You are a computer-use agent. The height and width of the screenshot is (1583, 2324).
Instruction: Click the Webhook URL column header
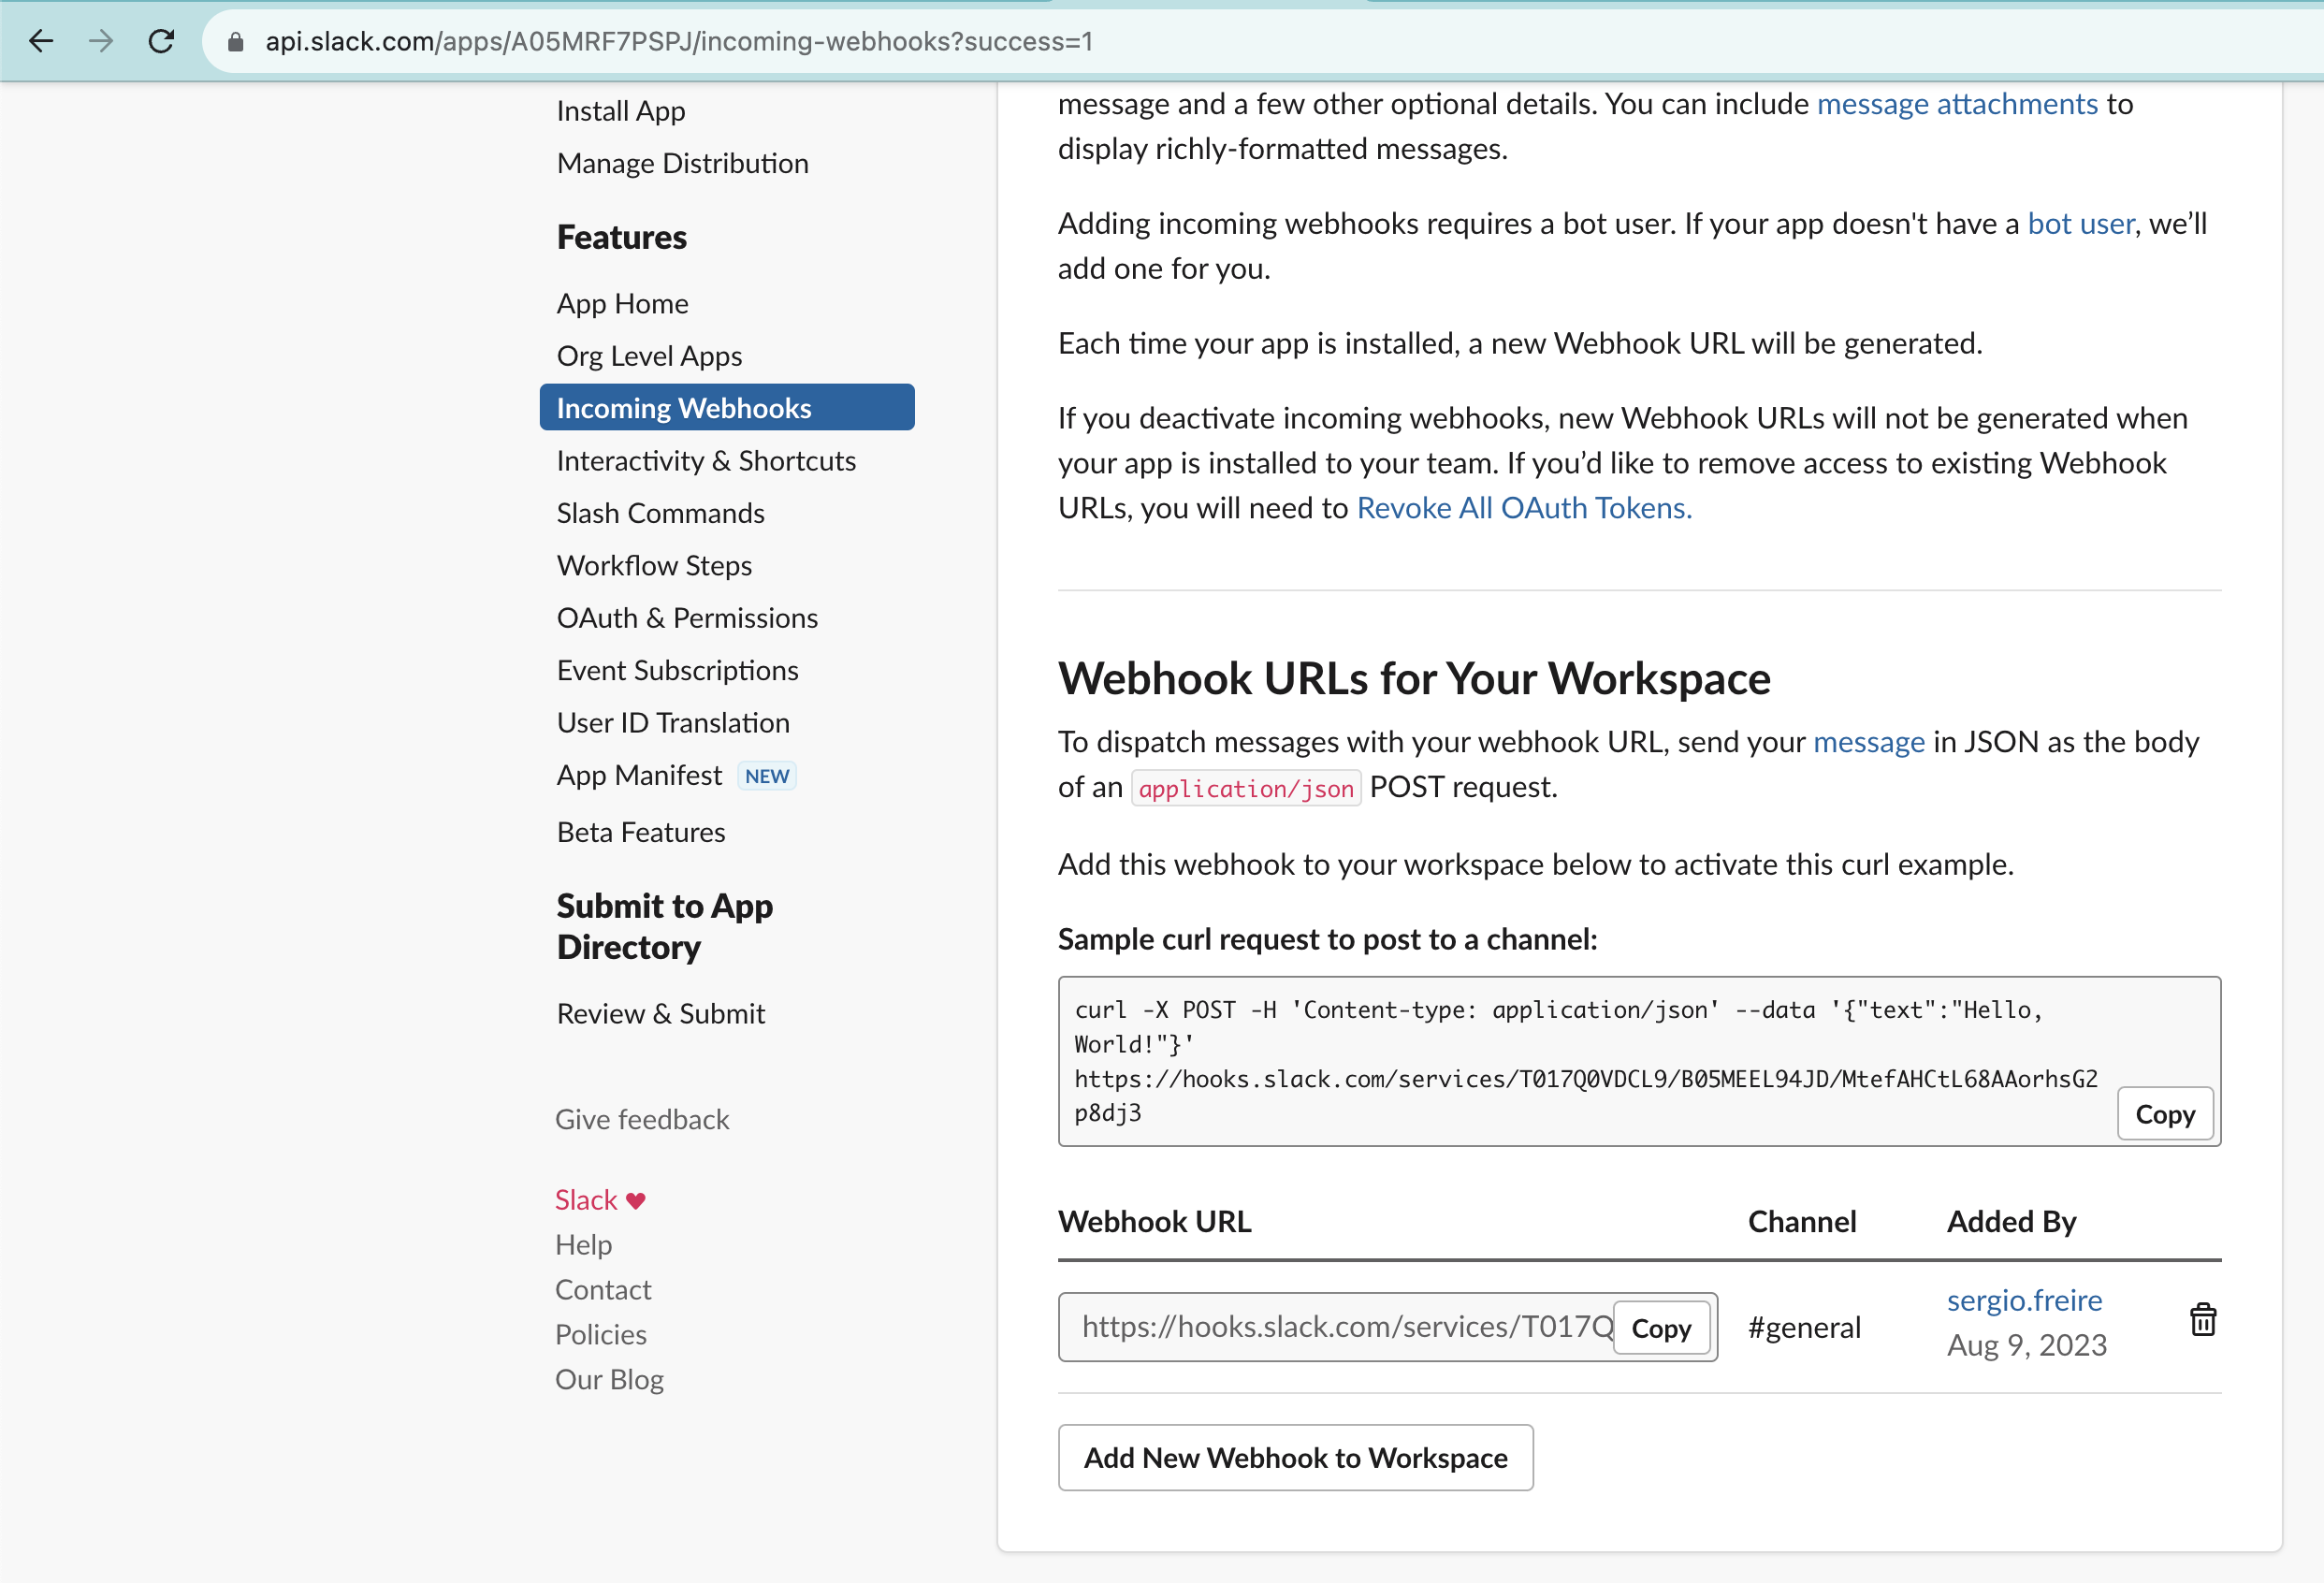pos(1155,1222)
